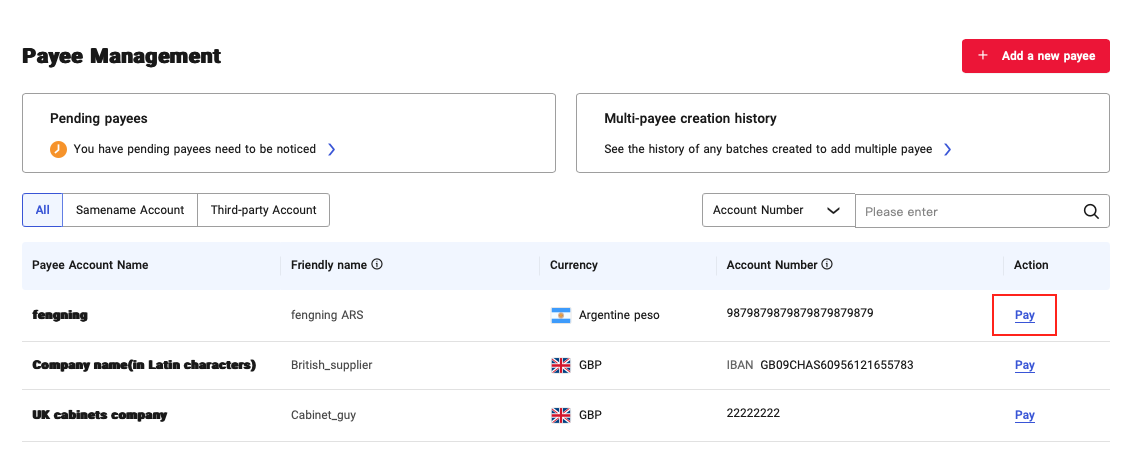Click the UK flag for British_supplier
The height and width of the screenshot is (450, 1125).
[x=561, y=365]
